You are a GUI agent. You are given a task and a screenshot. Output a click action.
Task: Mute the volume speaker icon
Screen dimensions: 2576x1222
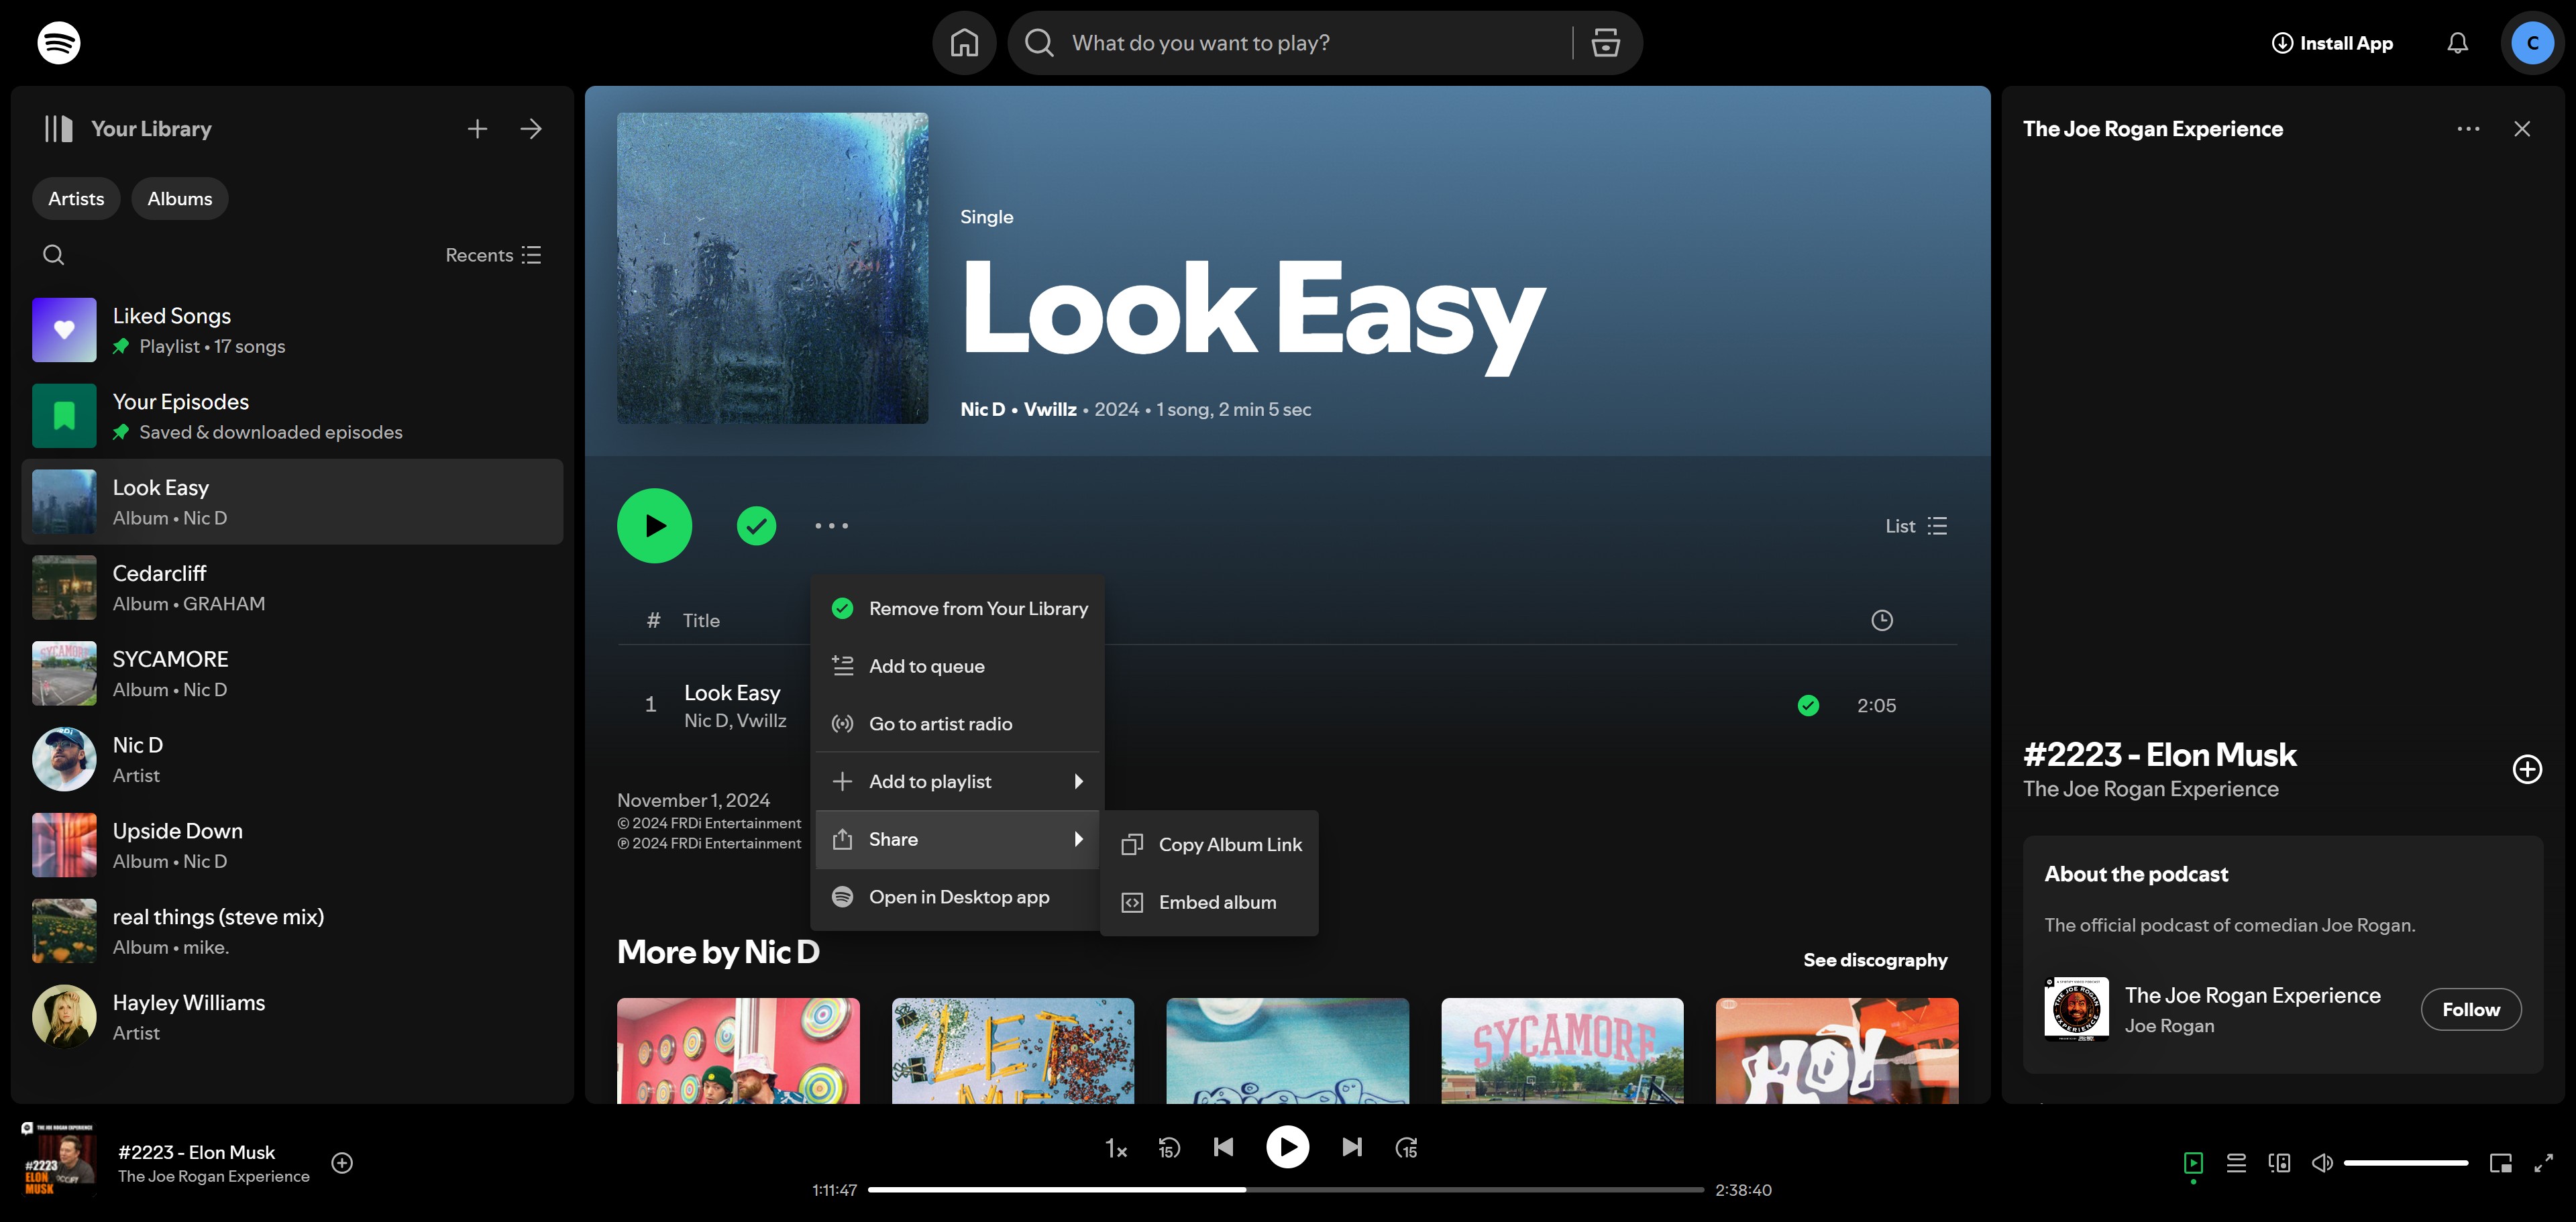click(2322, 1163)
